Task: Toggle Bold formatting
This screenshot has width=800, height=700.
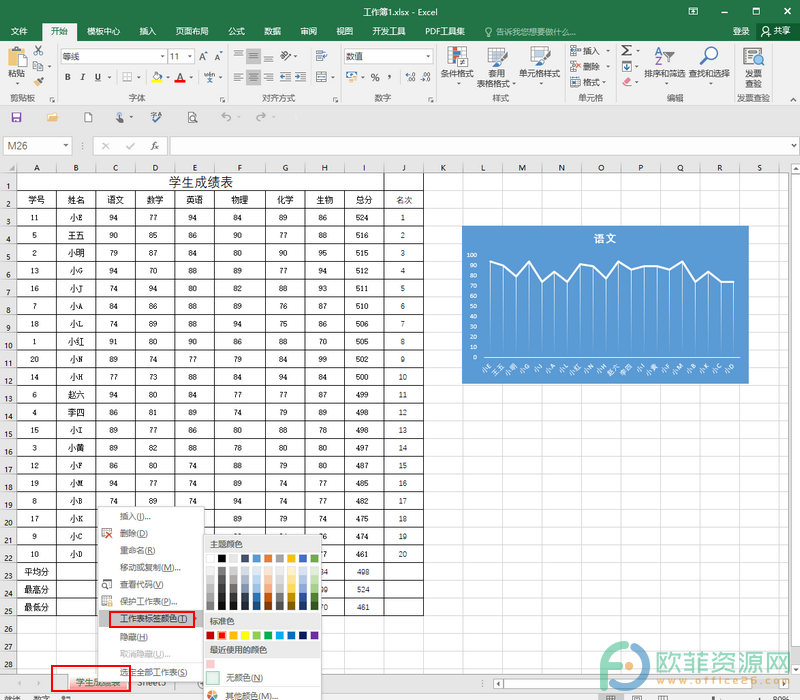Action: click(67, 77)
